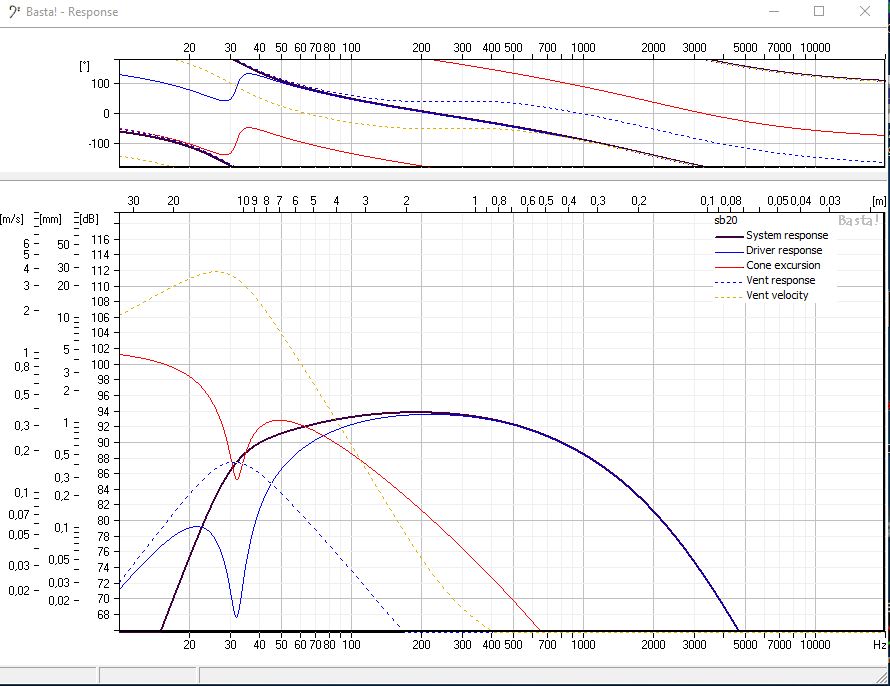Click the 116 dB axis tick label
This screenshot has height=686, width=890.
100,239
